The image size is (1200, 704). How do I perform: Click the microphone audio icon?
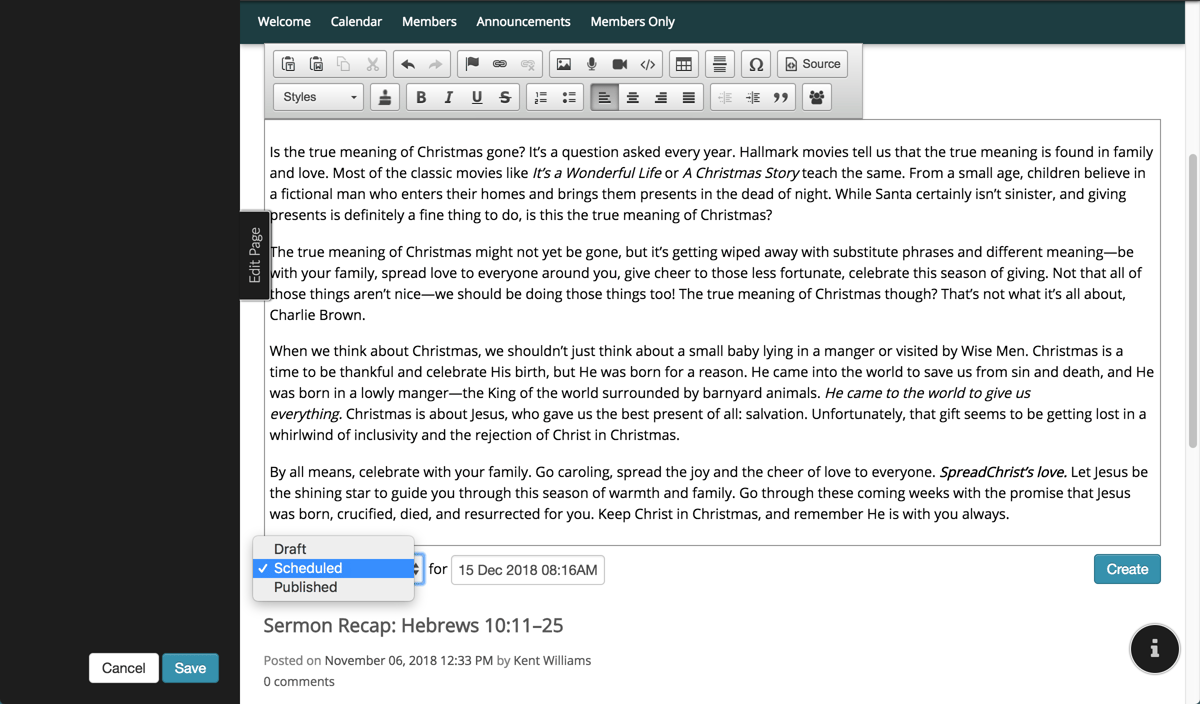tap(592, 64)
